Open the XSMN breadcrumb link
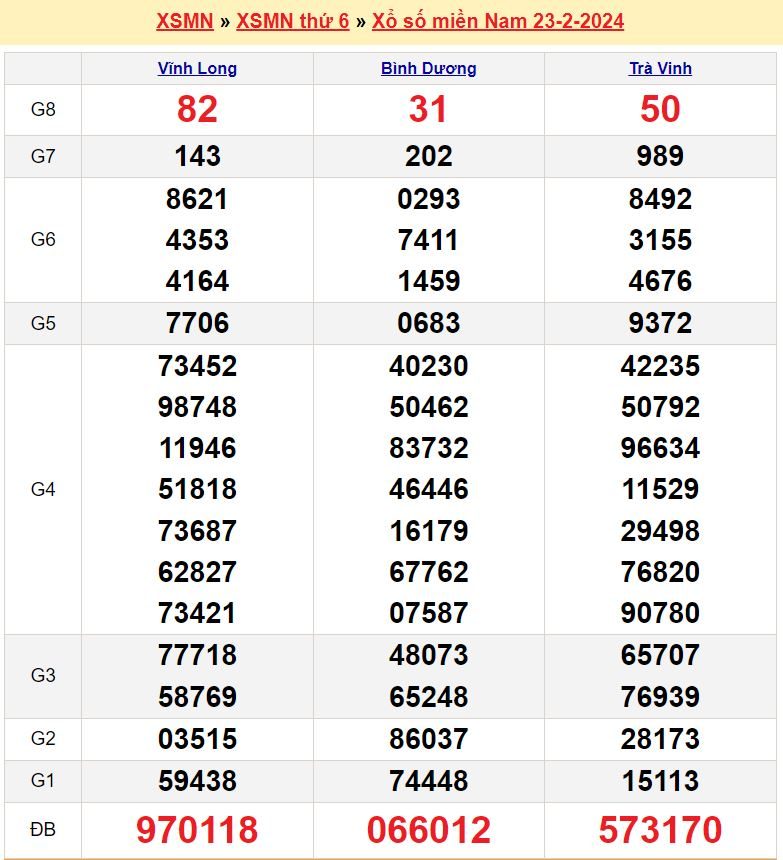Image resolution: width=783 pixels, height=860 pixels. [x=185, y=21]
